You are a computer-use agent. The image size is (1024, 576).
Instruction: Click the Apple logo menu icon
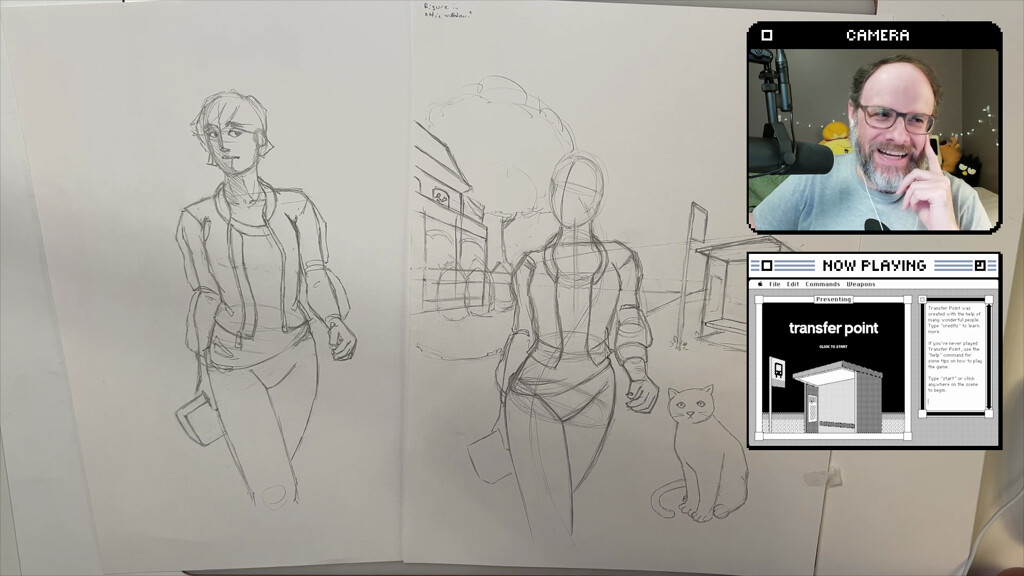click(x=759, y=284)
